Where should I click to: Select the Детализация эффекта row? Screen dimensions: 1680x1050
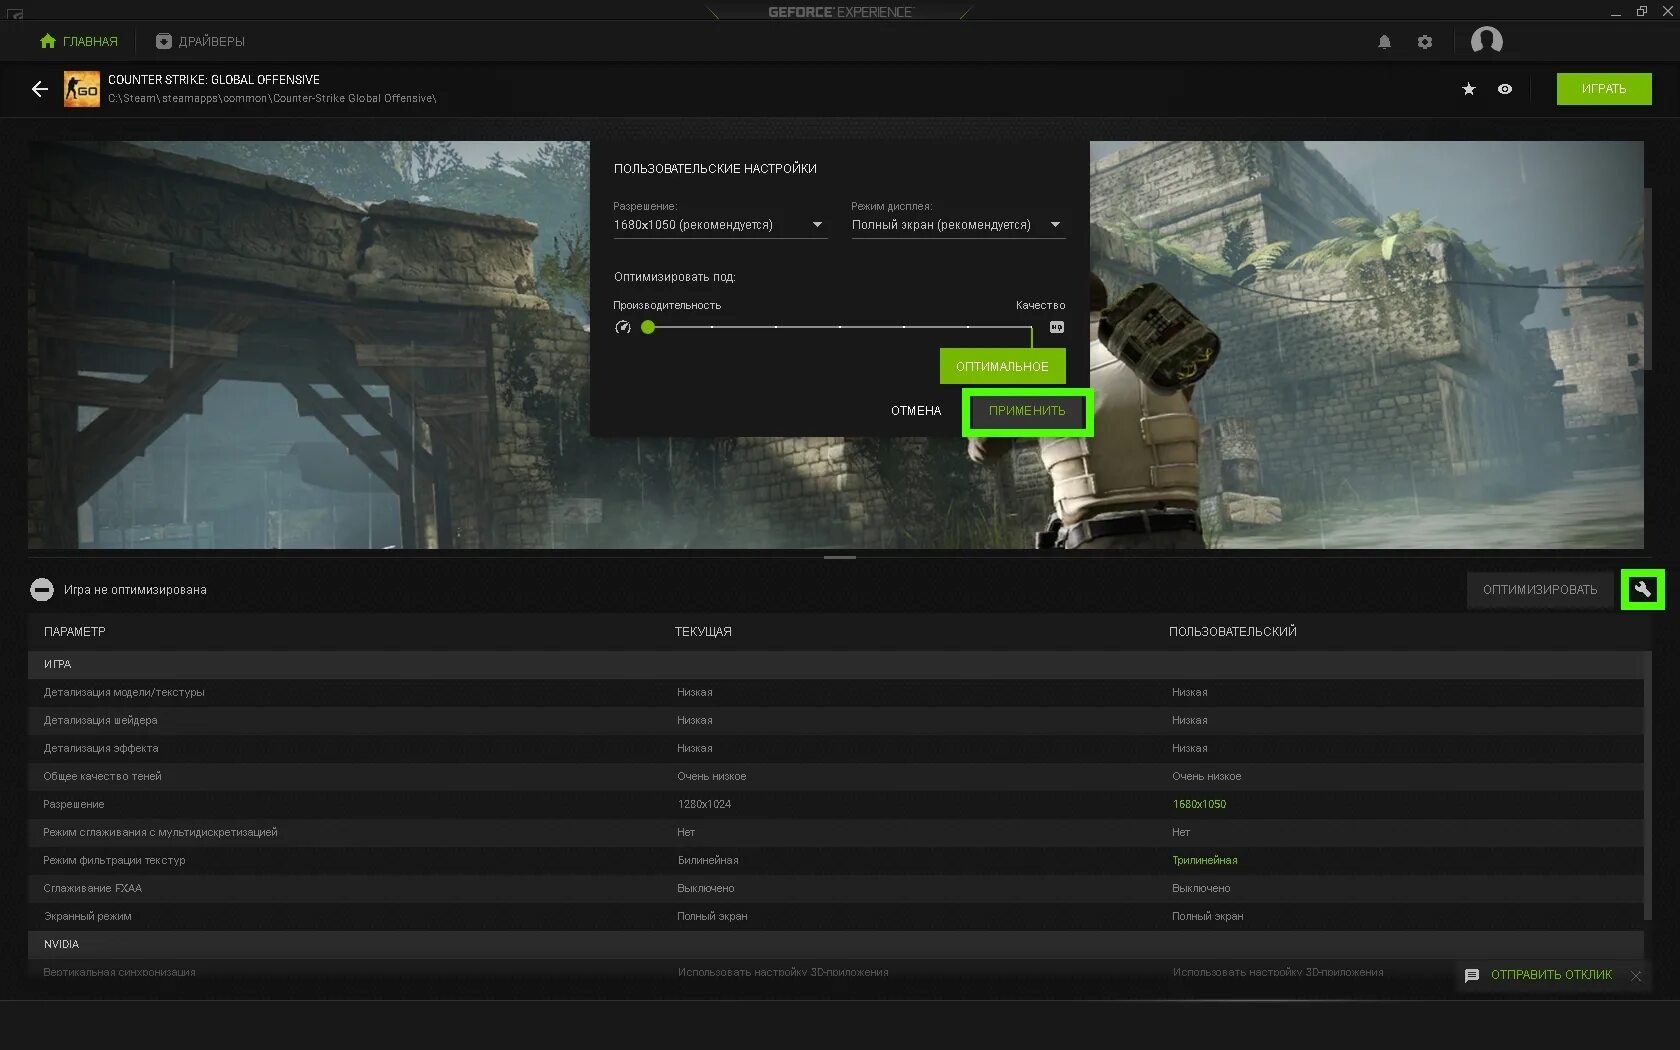[836, 748]
